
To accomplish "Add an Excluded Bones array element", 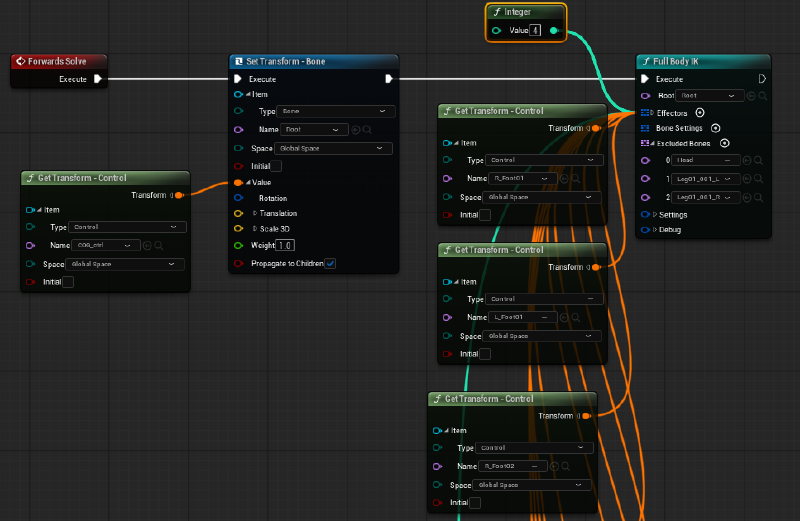I will coord(724,143).
